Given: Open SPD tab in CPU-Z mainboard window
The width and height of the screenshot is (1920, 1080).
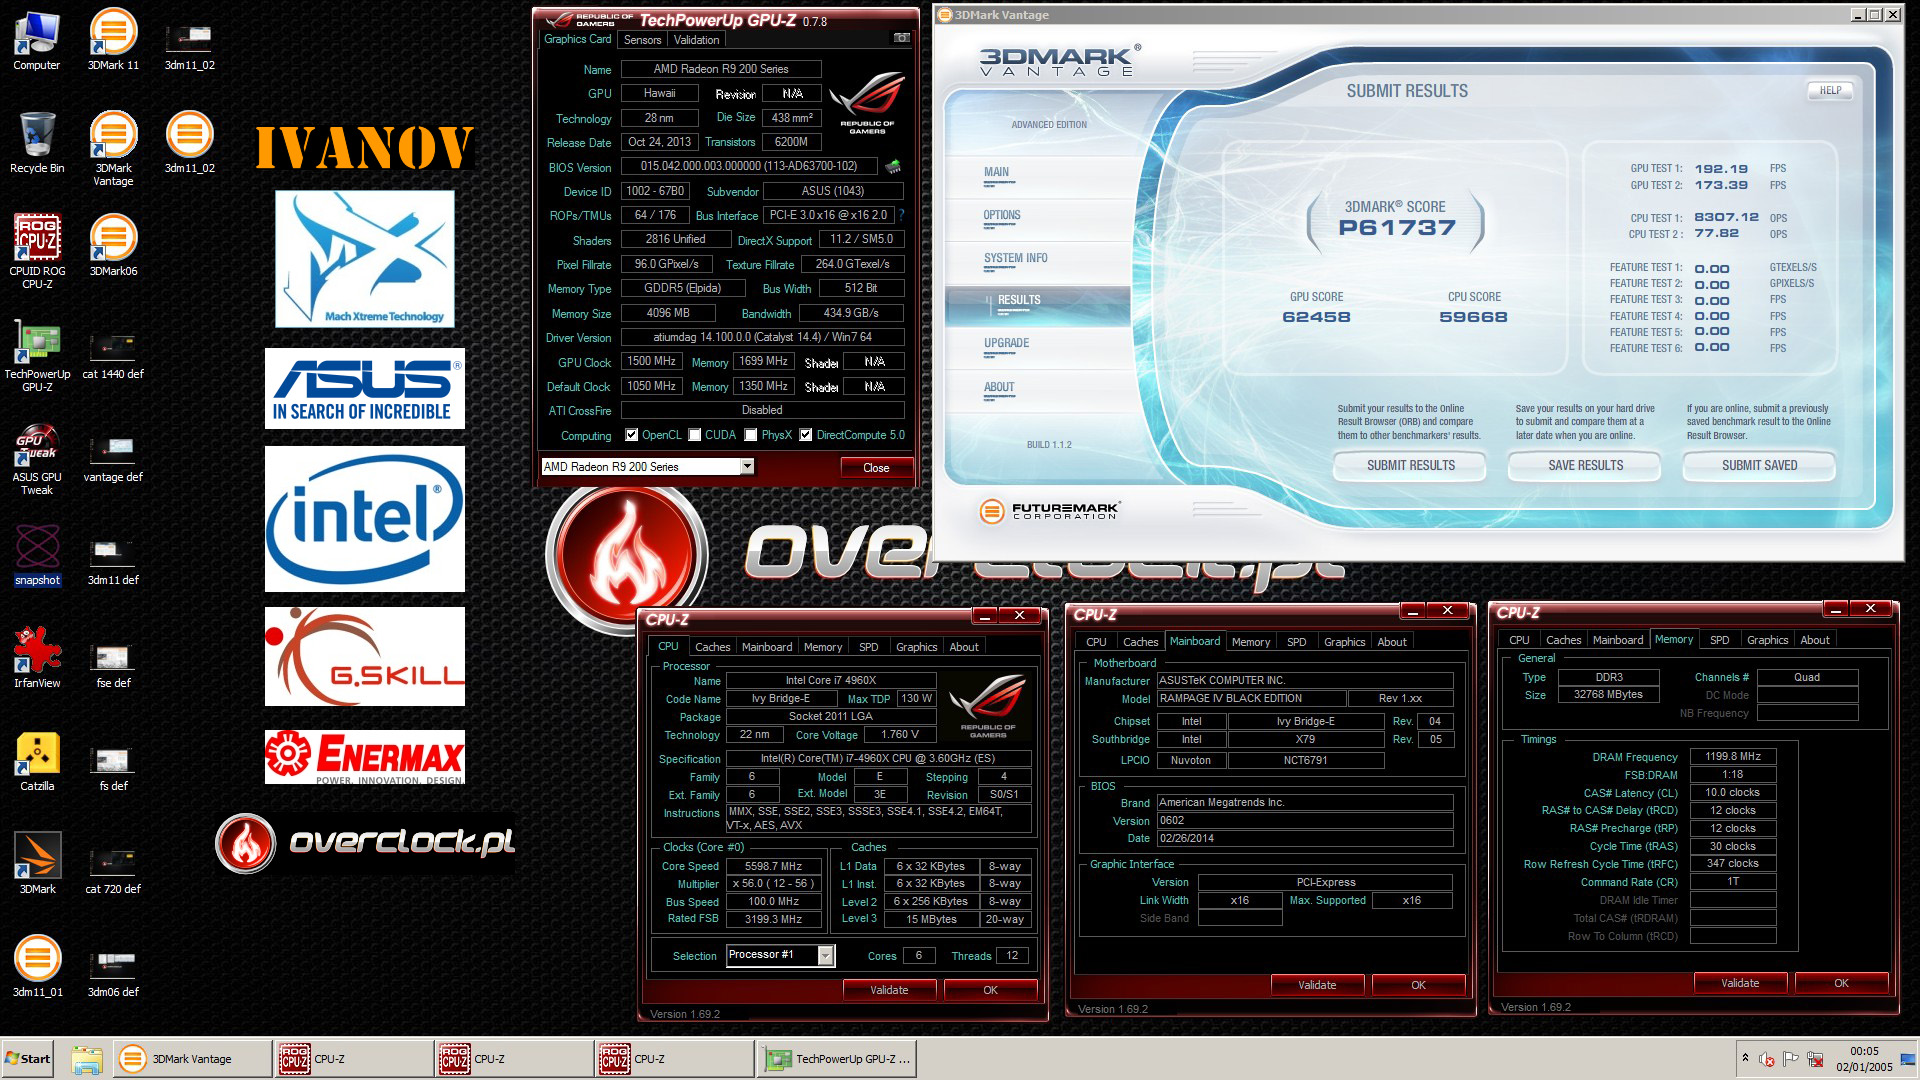Looking at the screenshot, I should 1296,642.
